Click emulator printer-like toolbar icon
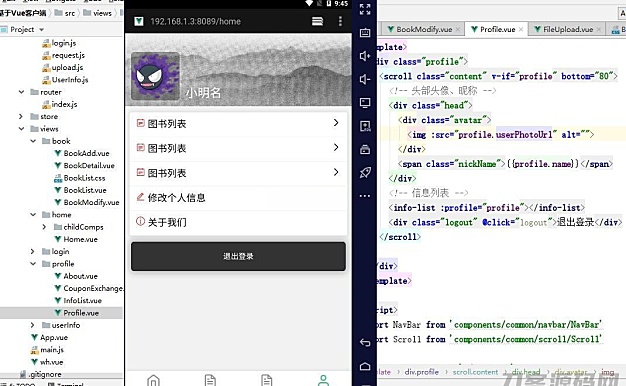 (365, 150)
